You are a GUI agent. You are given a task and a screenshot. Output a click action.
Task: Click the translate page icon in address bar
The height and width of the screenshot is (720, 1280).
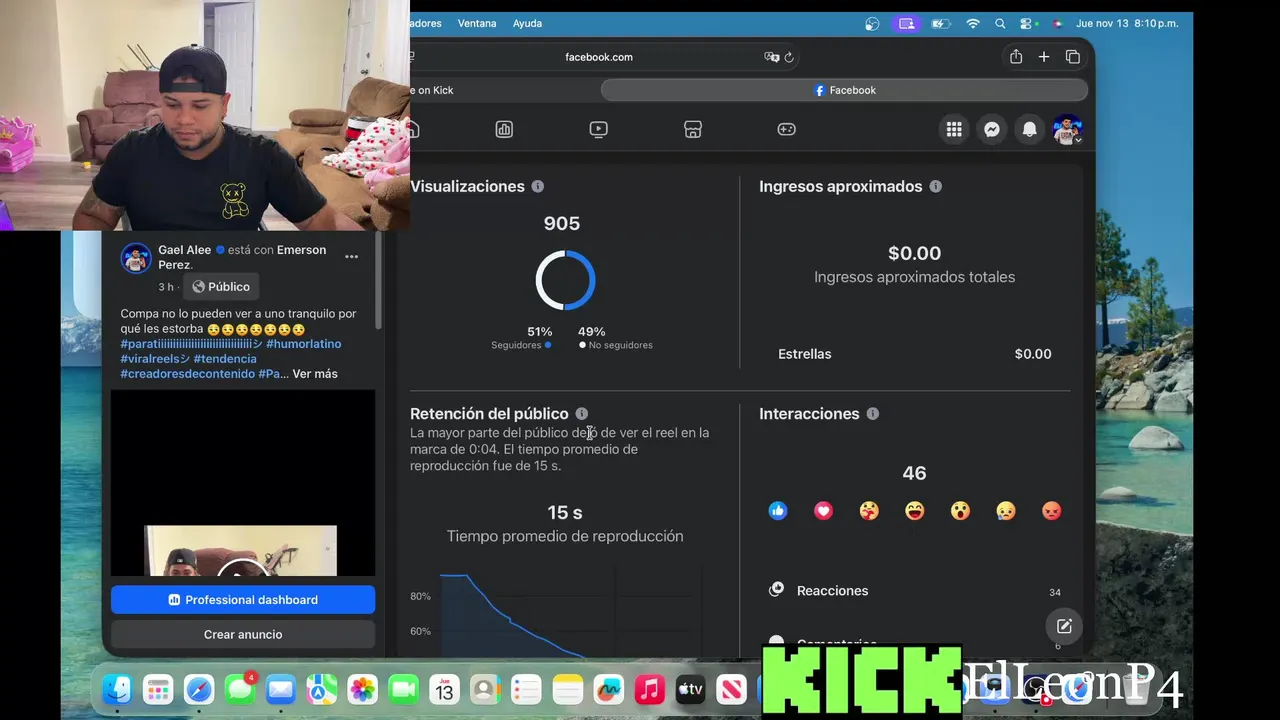[x=771, y=57]
